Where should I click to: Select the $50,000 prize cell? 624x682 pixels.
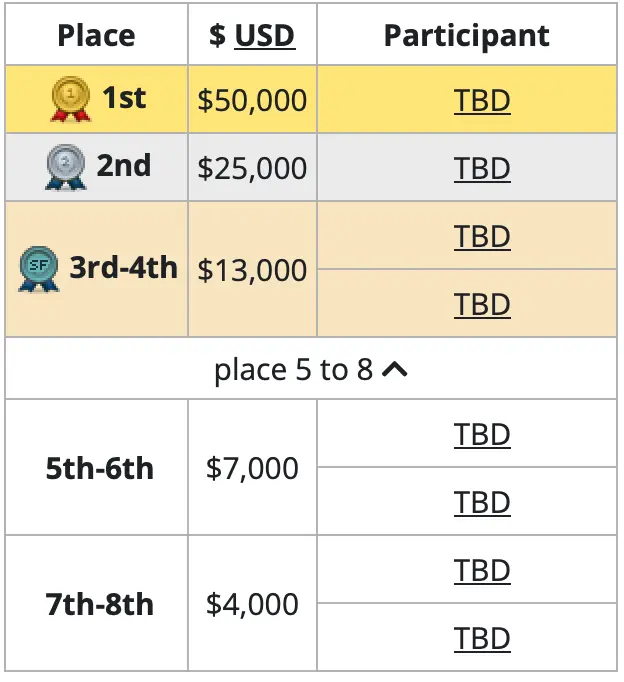tap(252, 99)
